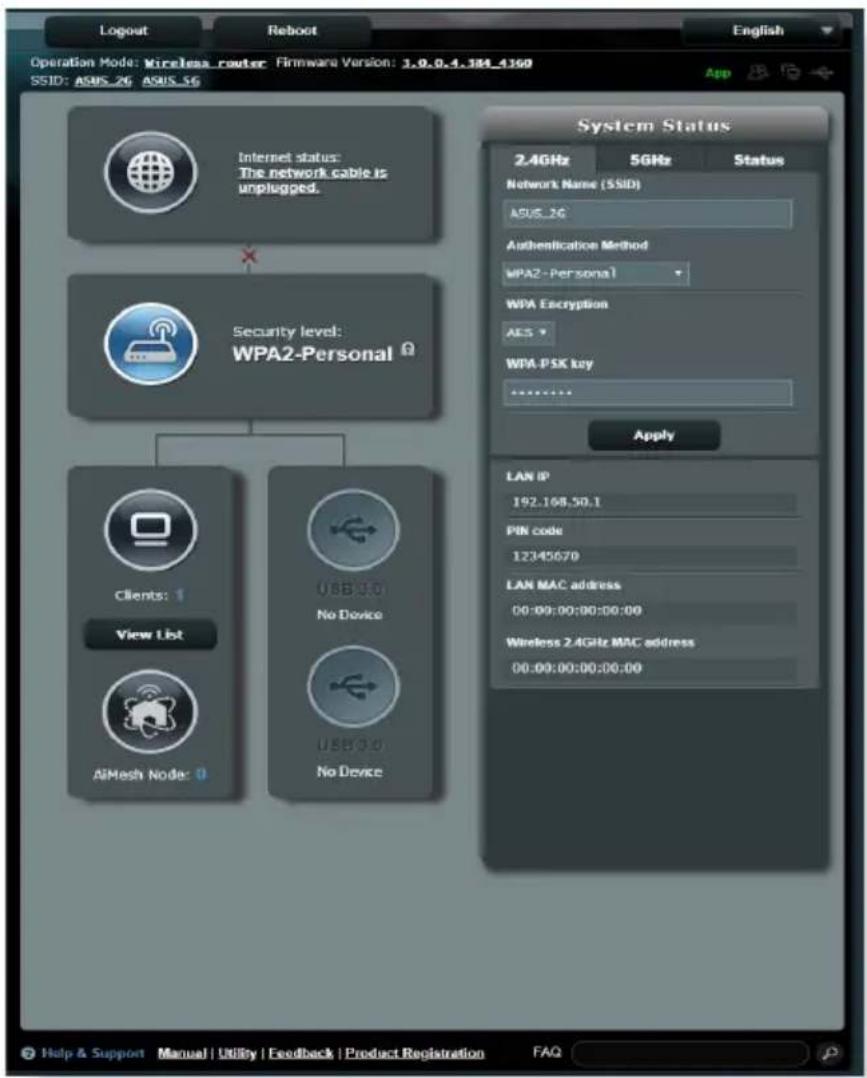The height and width of the screenshot is (1078, 867).
Task: Click the WPA2-Personal security level text
Action: pos(313,354)
